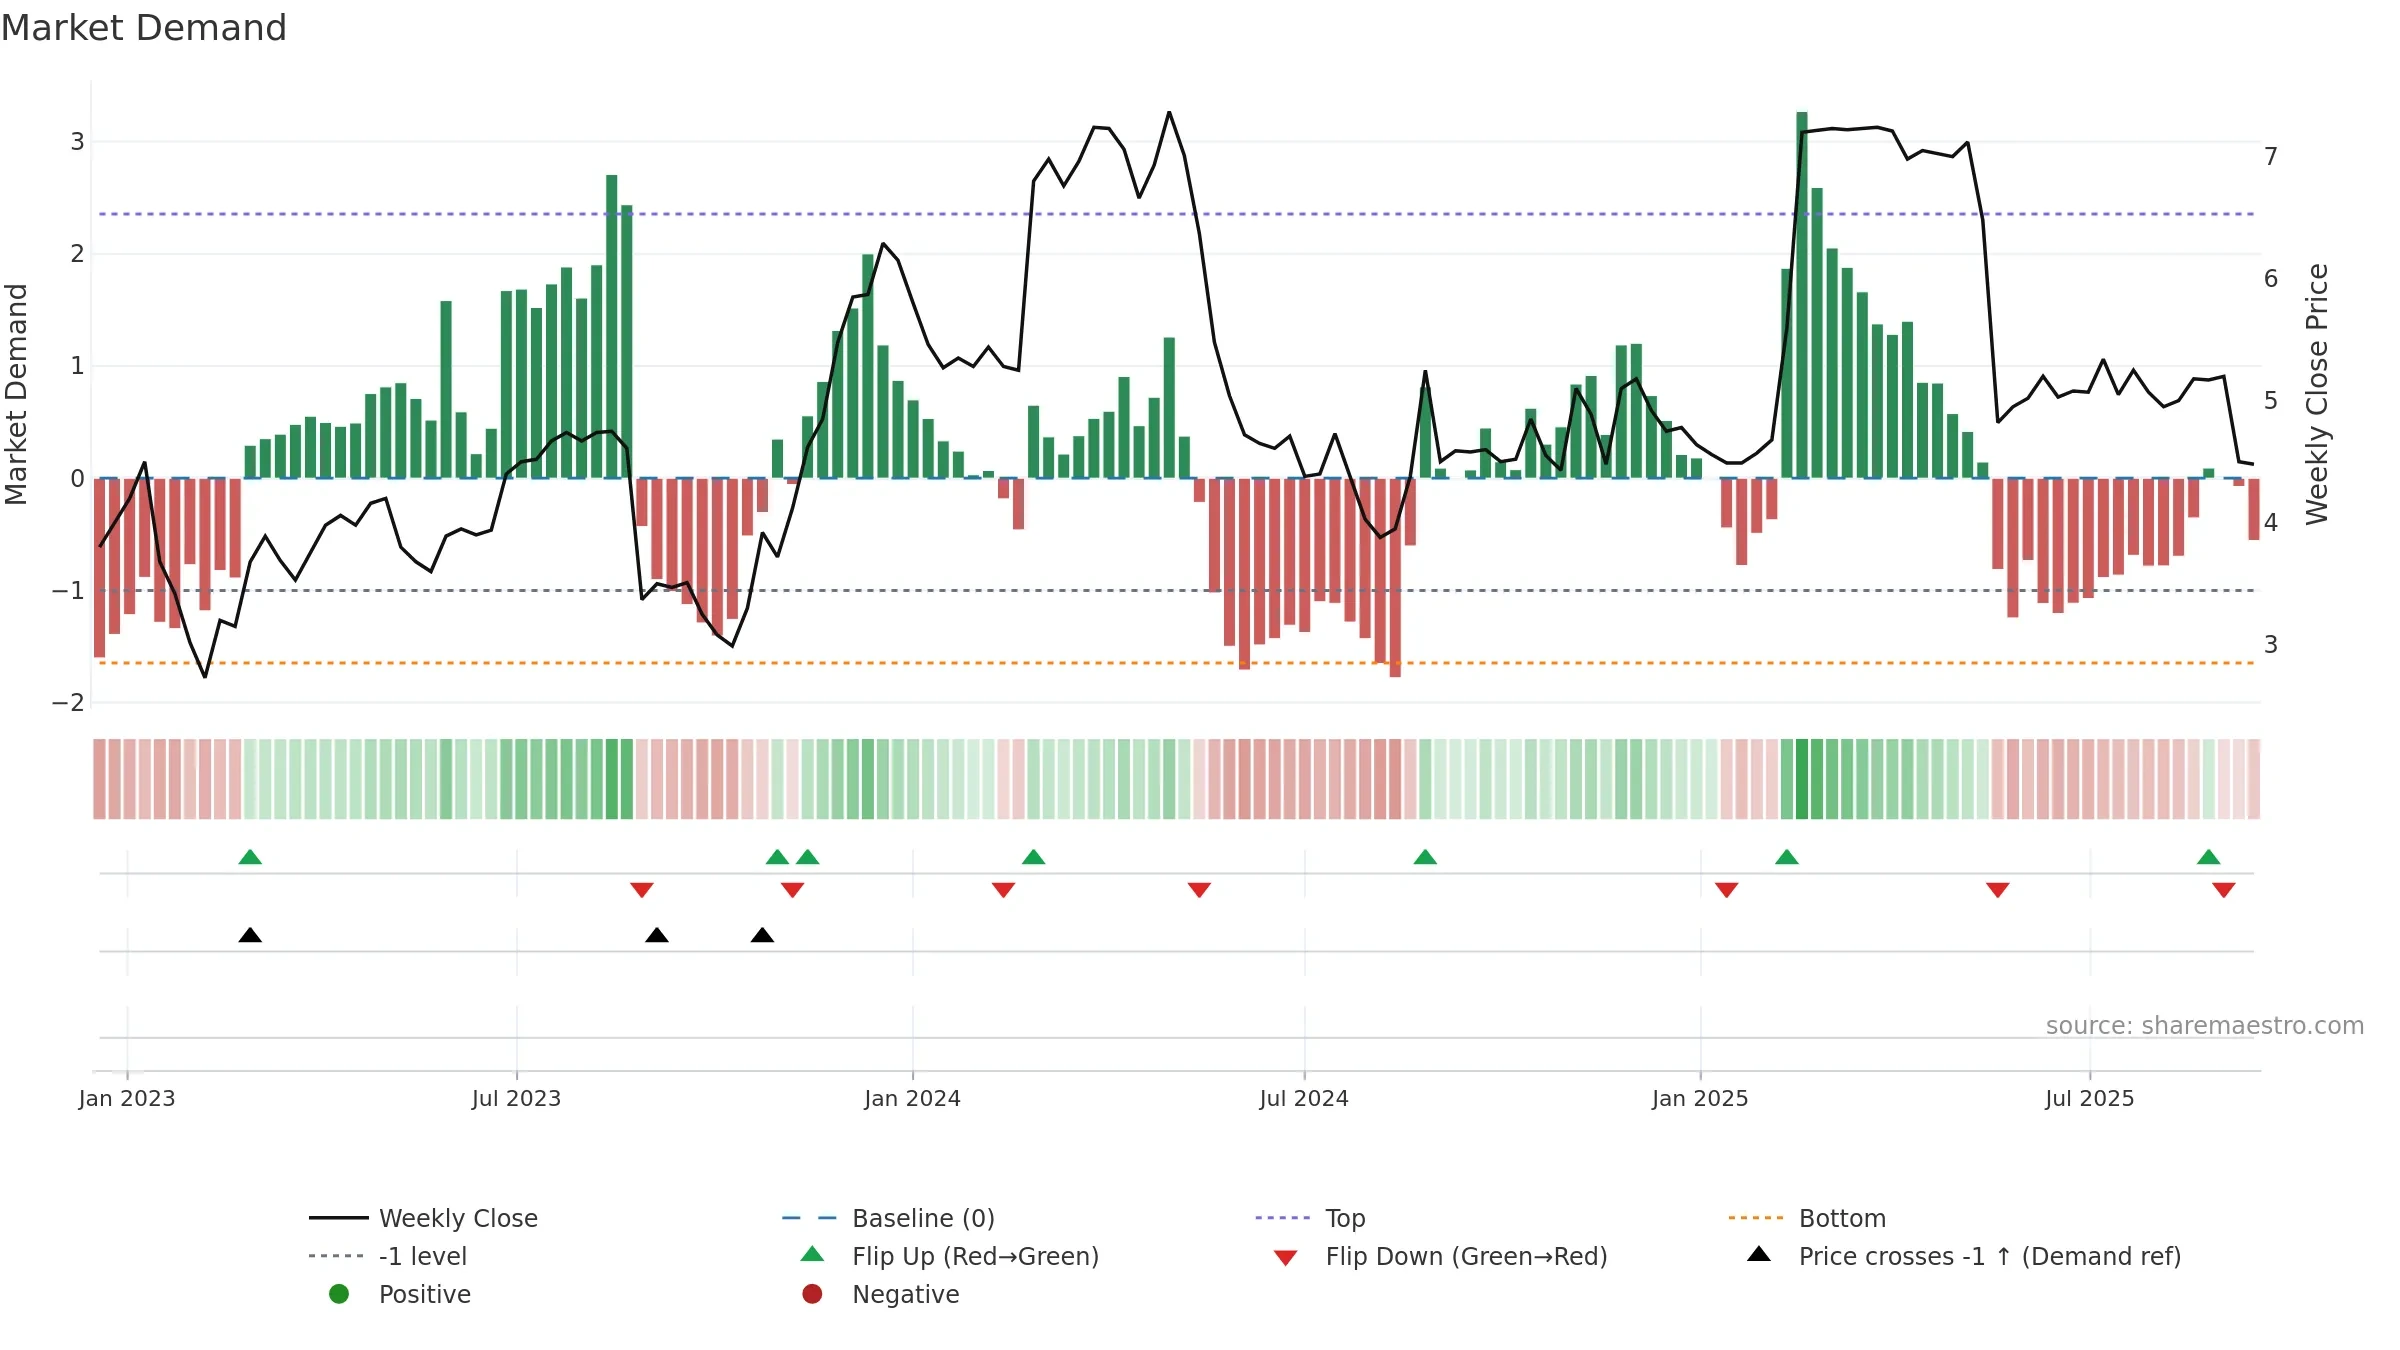Click the Flip Down (Green→Red) legend label
The height and width of the screenshot is (1350, 2400).
tap(1466, 1256)
